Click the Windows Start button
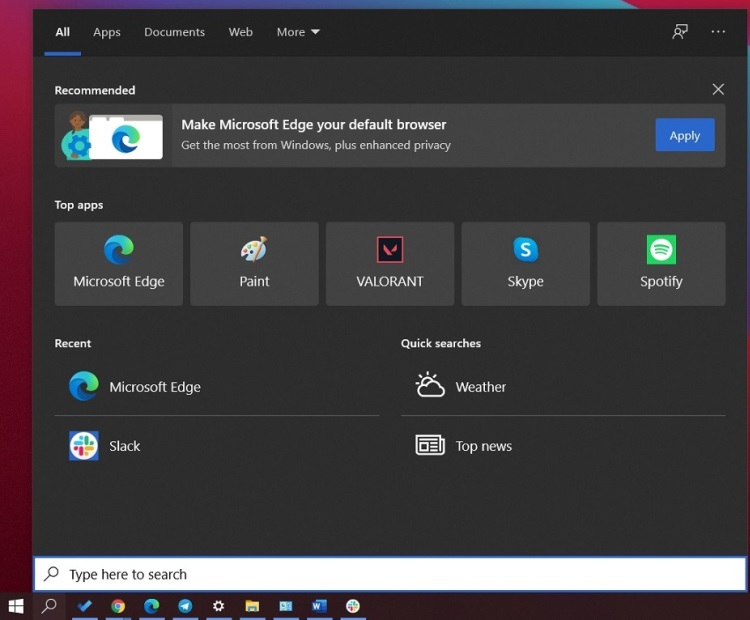Viewport: 750px width, 620px height. tap(16, 606)
